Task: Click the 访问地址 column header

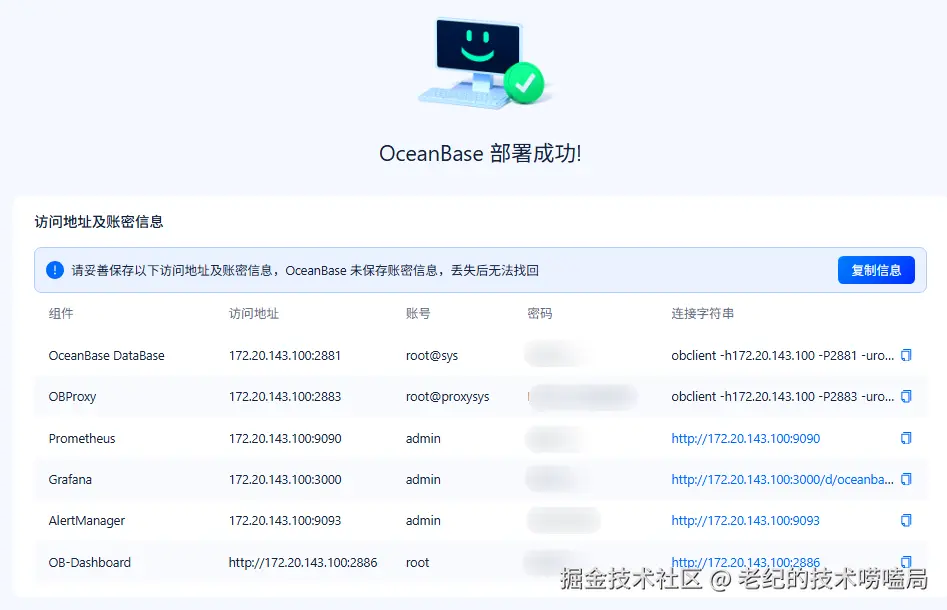Action: (254, 313)
